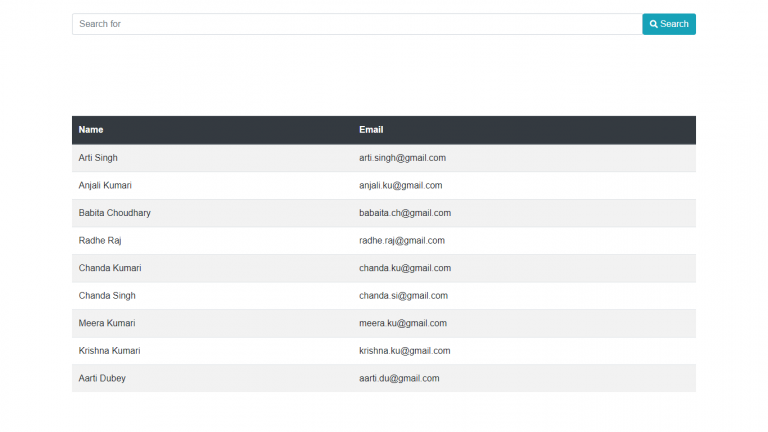Focus the 'Search for' input field

coord(356,24)
